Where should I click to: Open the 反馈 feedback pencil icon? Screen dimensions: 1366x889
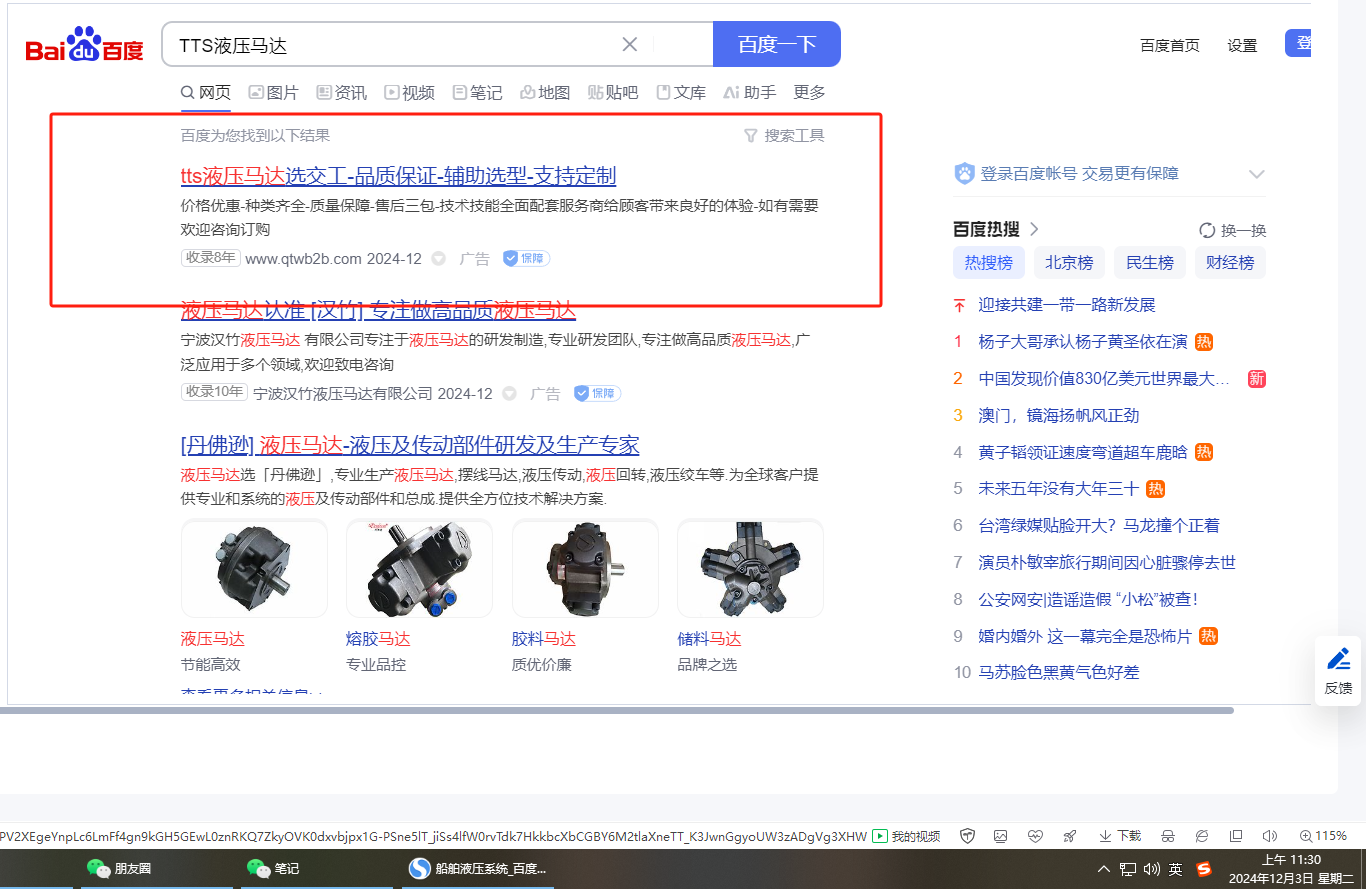(1338, 660)
